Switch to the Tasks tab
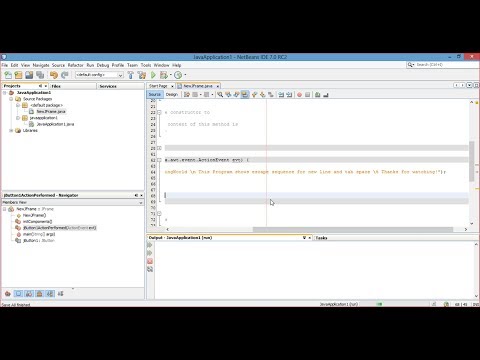 click(x=321, y=238)
